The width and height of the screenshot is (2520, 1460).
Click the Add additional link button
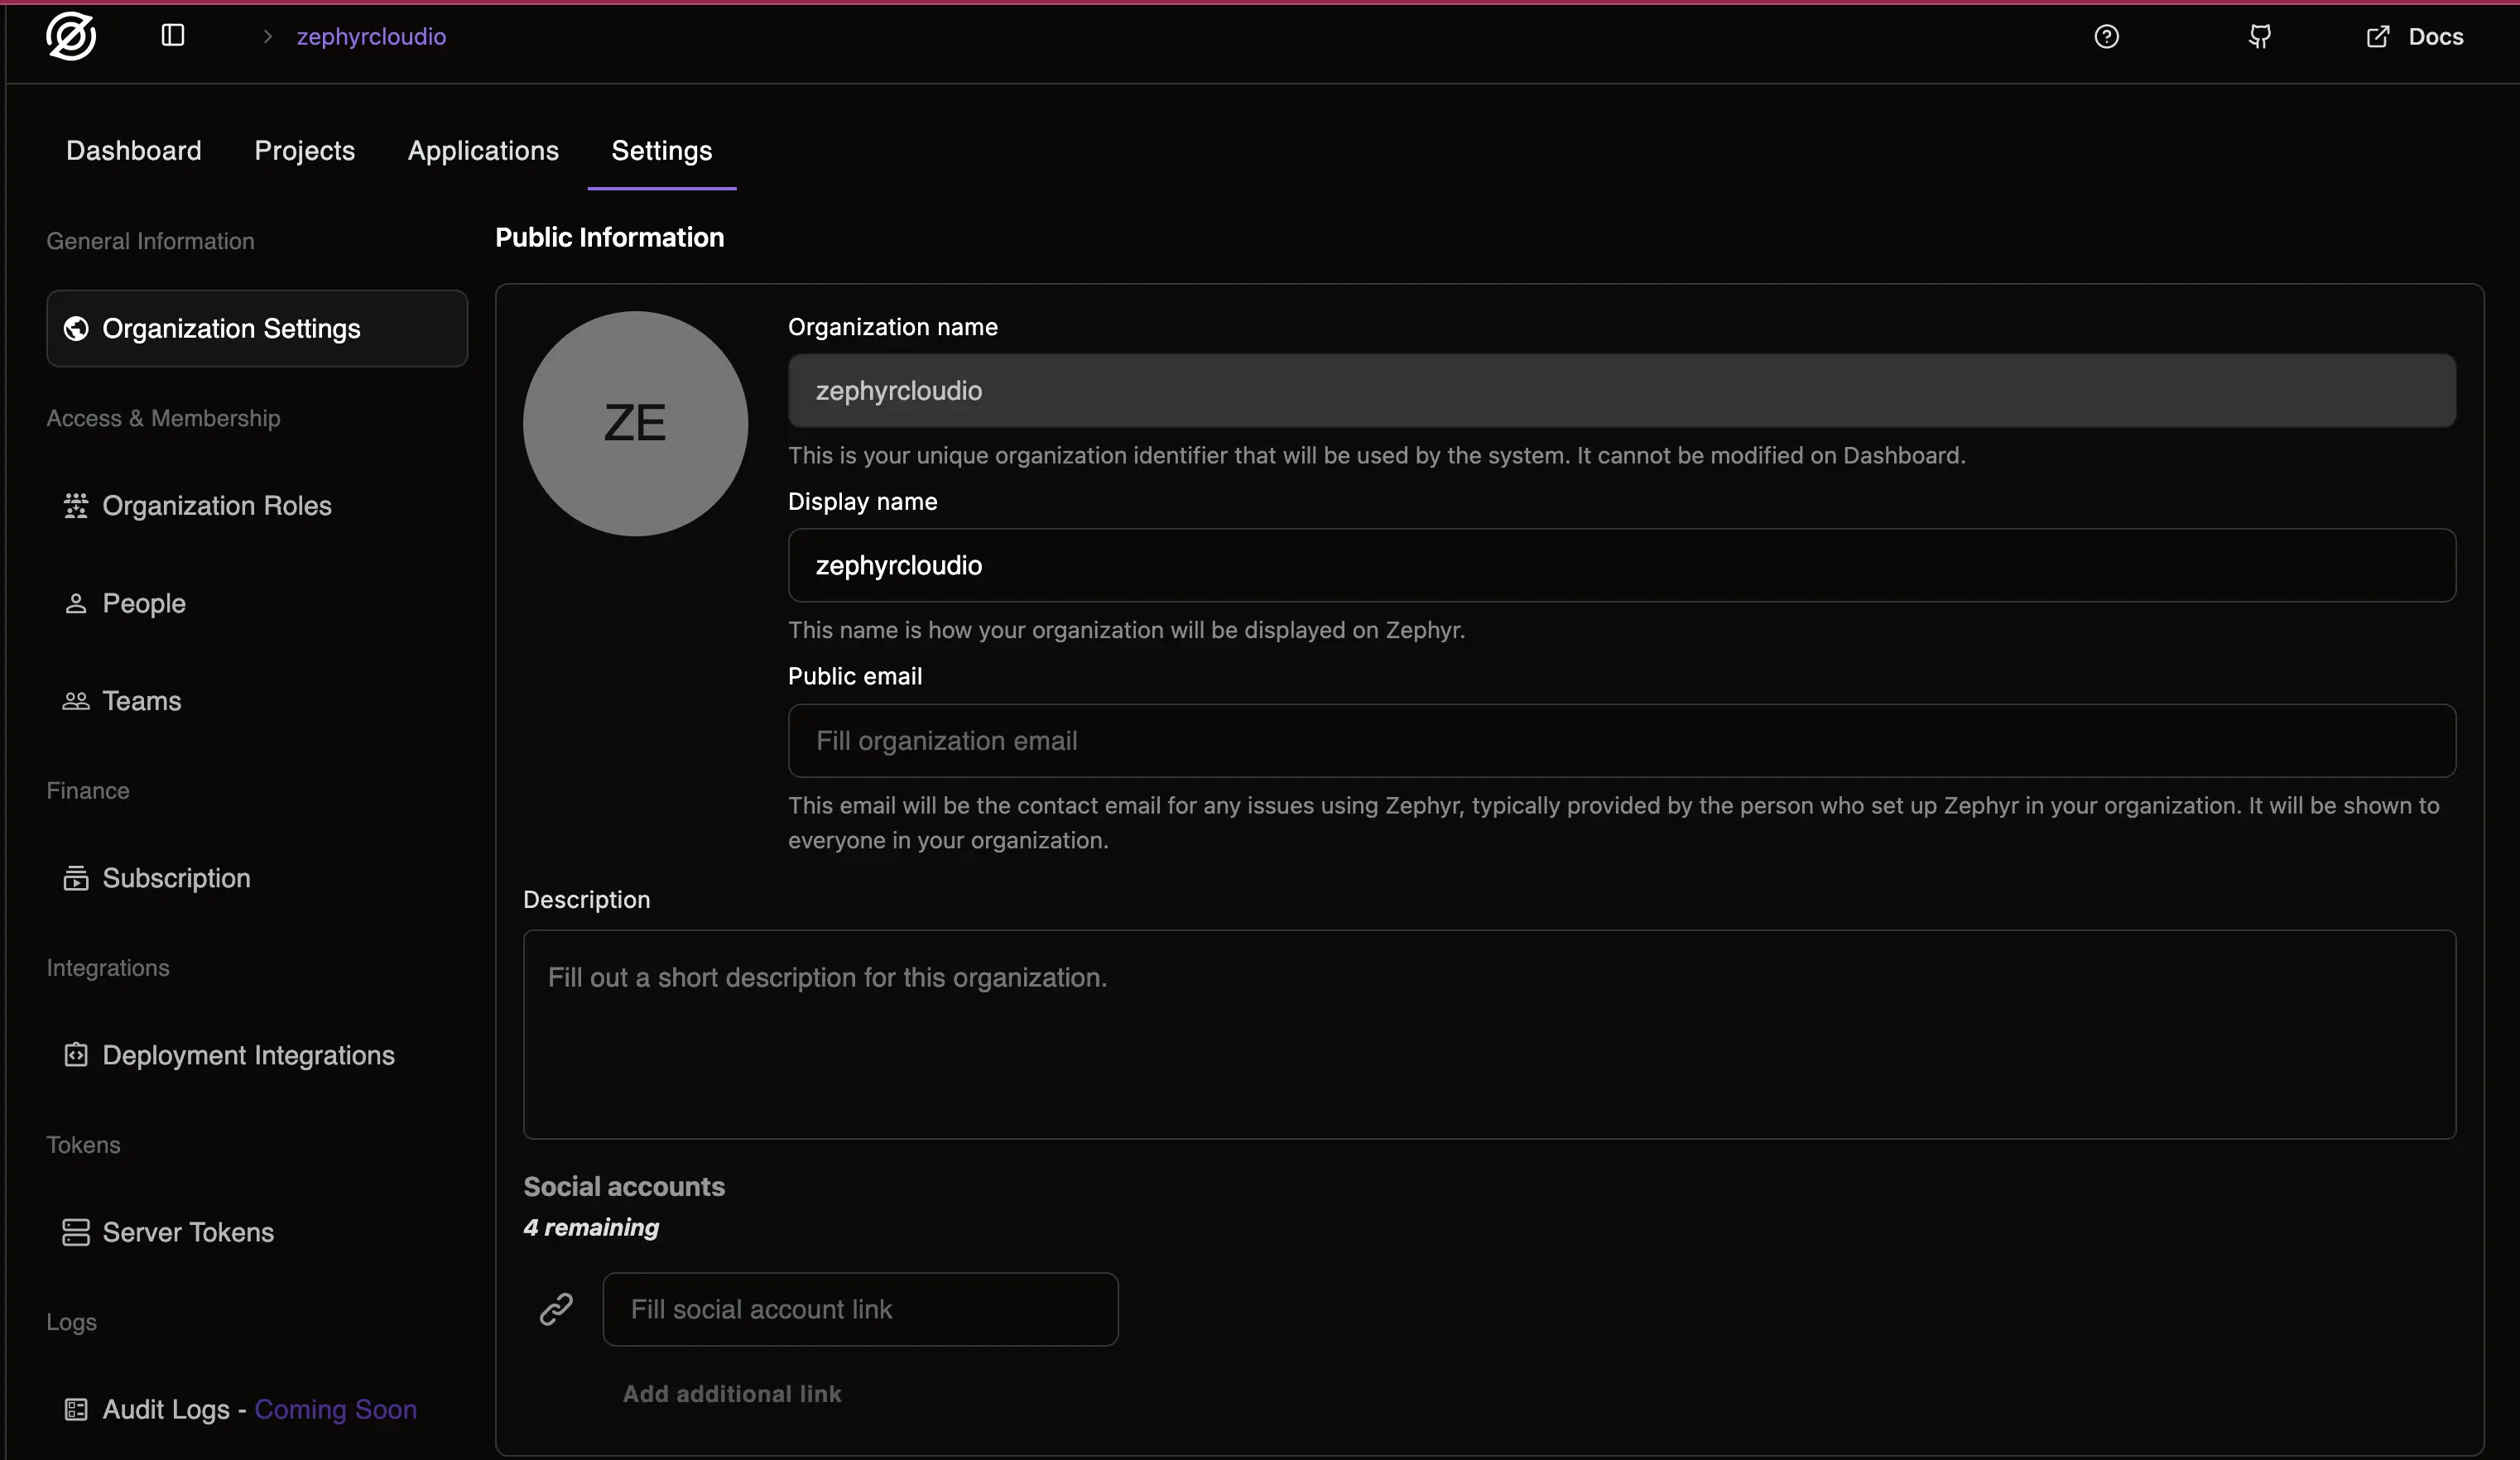pos(731,1393)
